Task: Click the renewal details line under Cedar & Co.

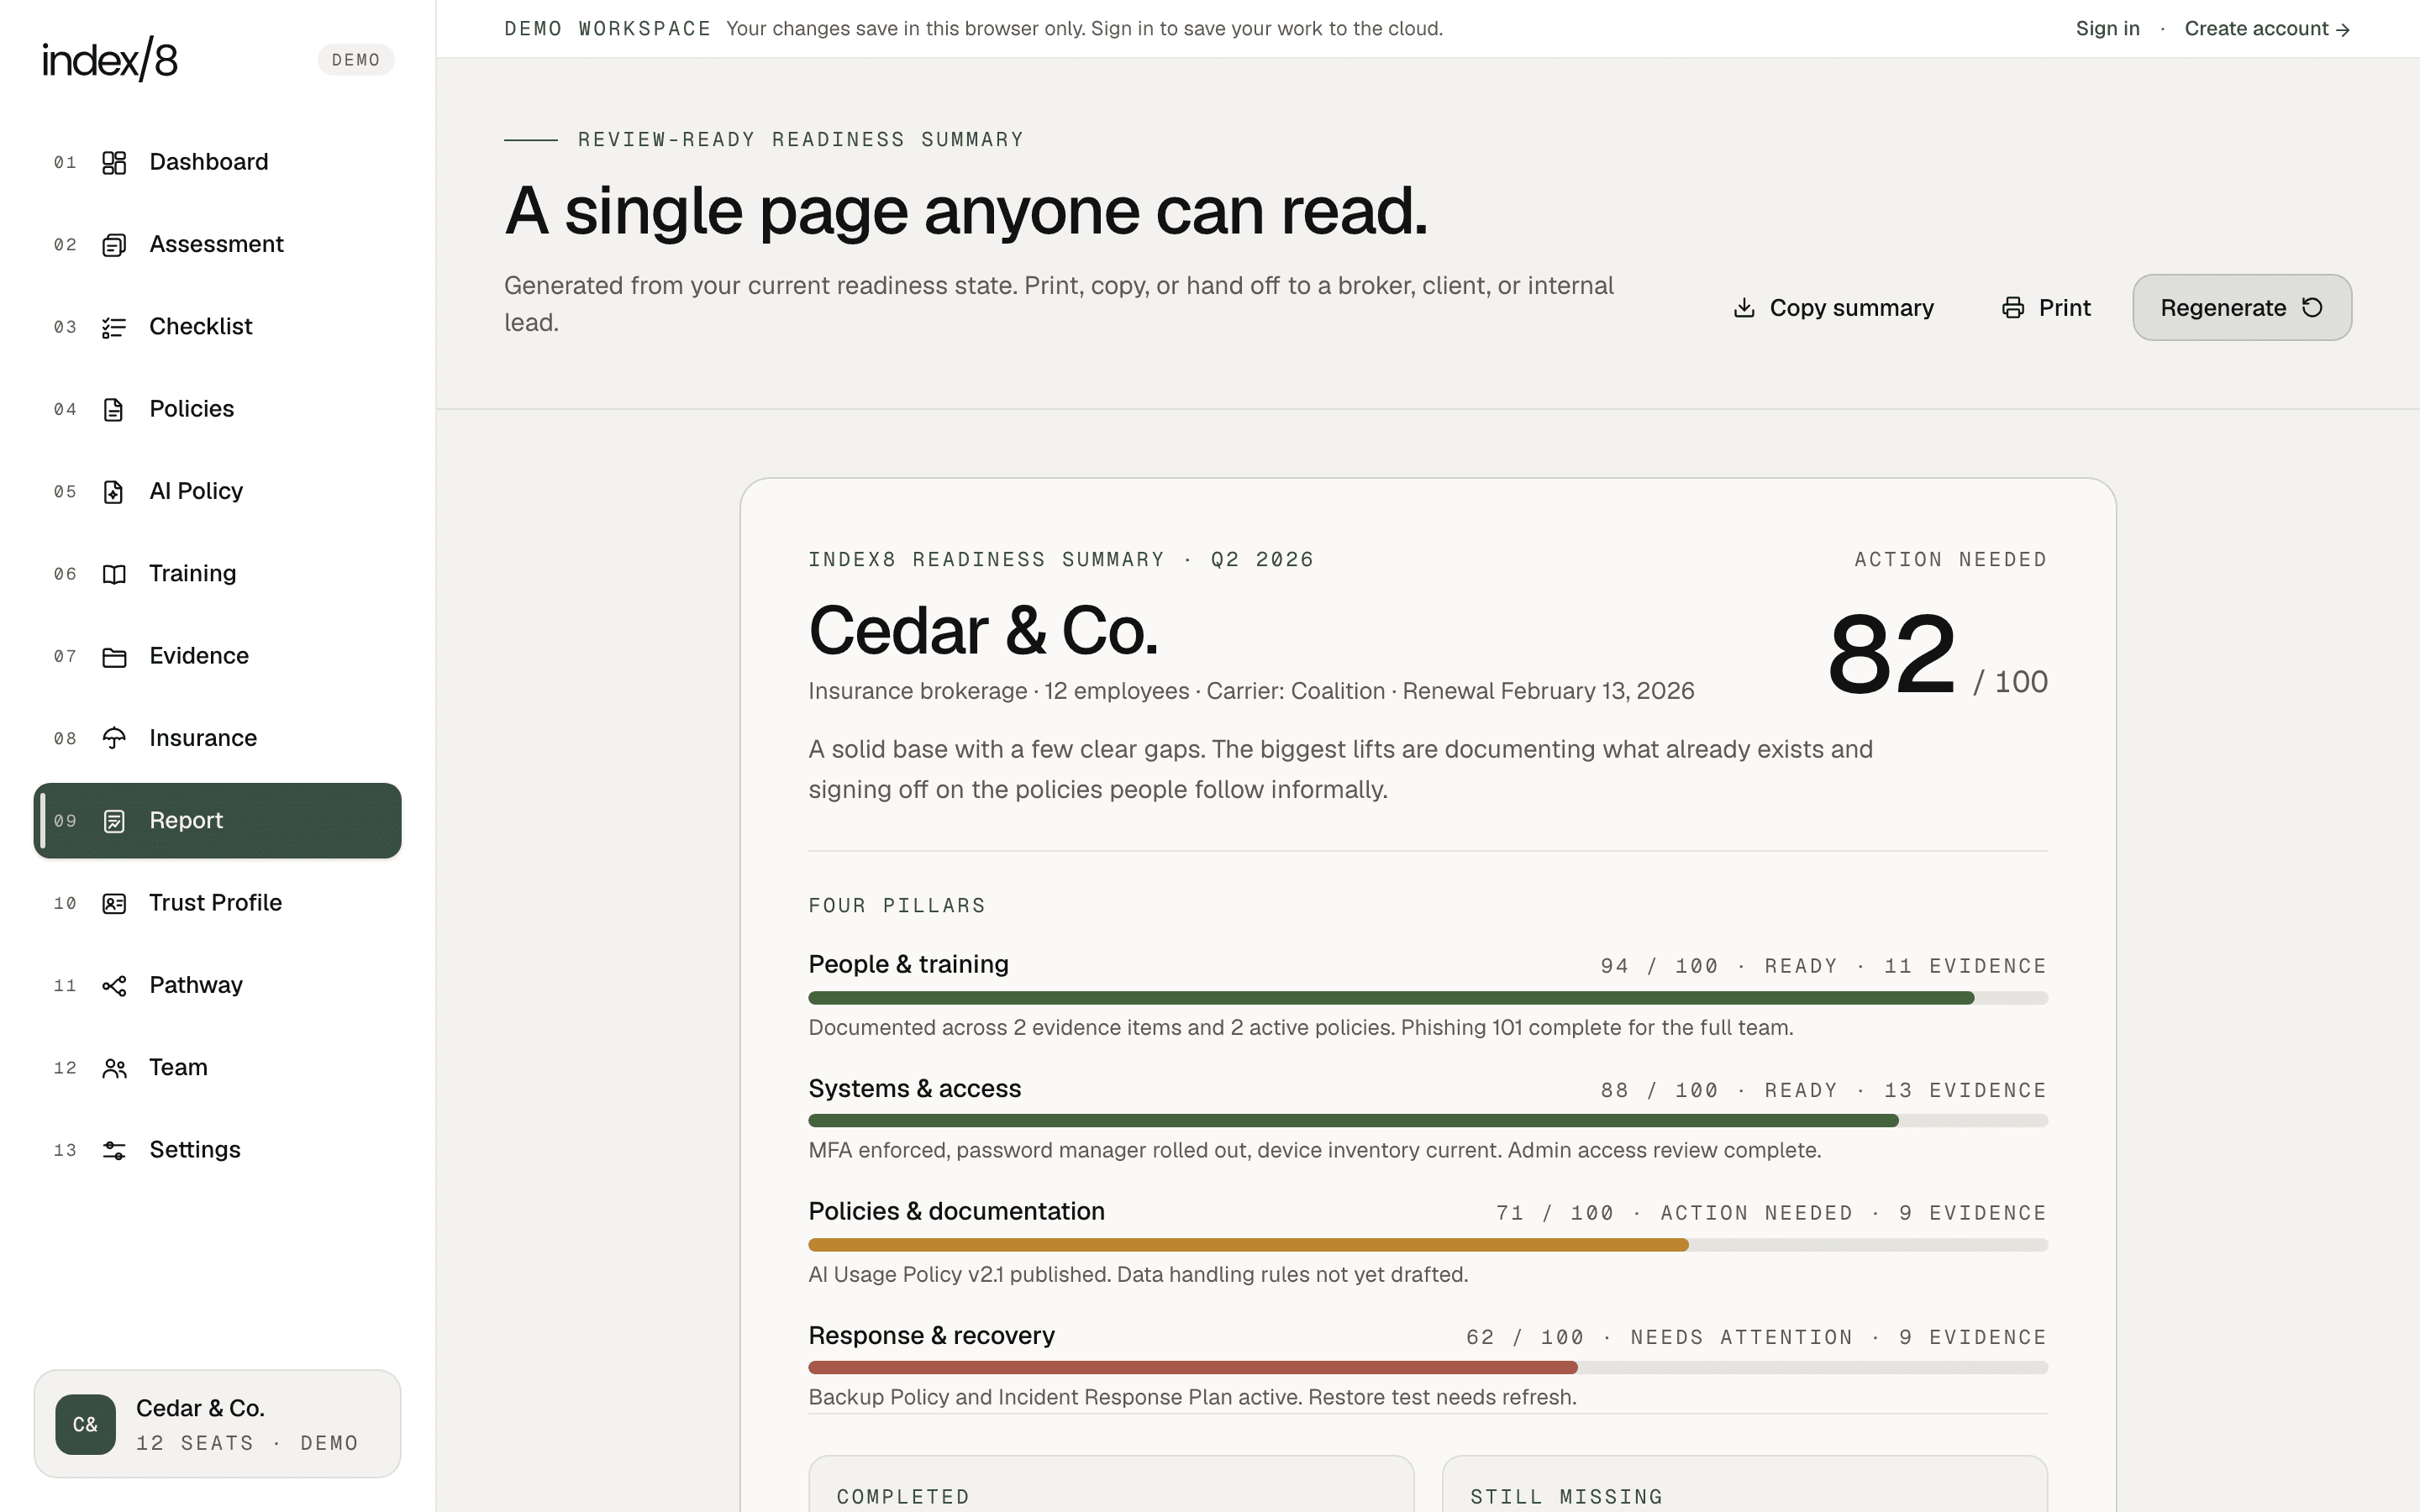Action: click(x=1251, y=692)
